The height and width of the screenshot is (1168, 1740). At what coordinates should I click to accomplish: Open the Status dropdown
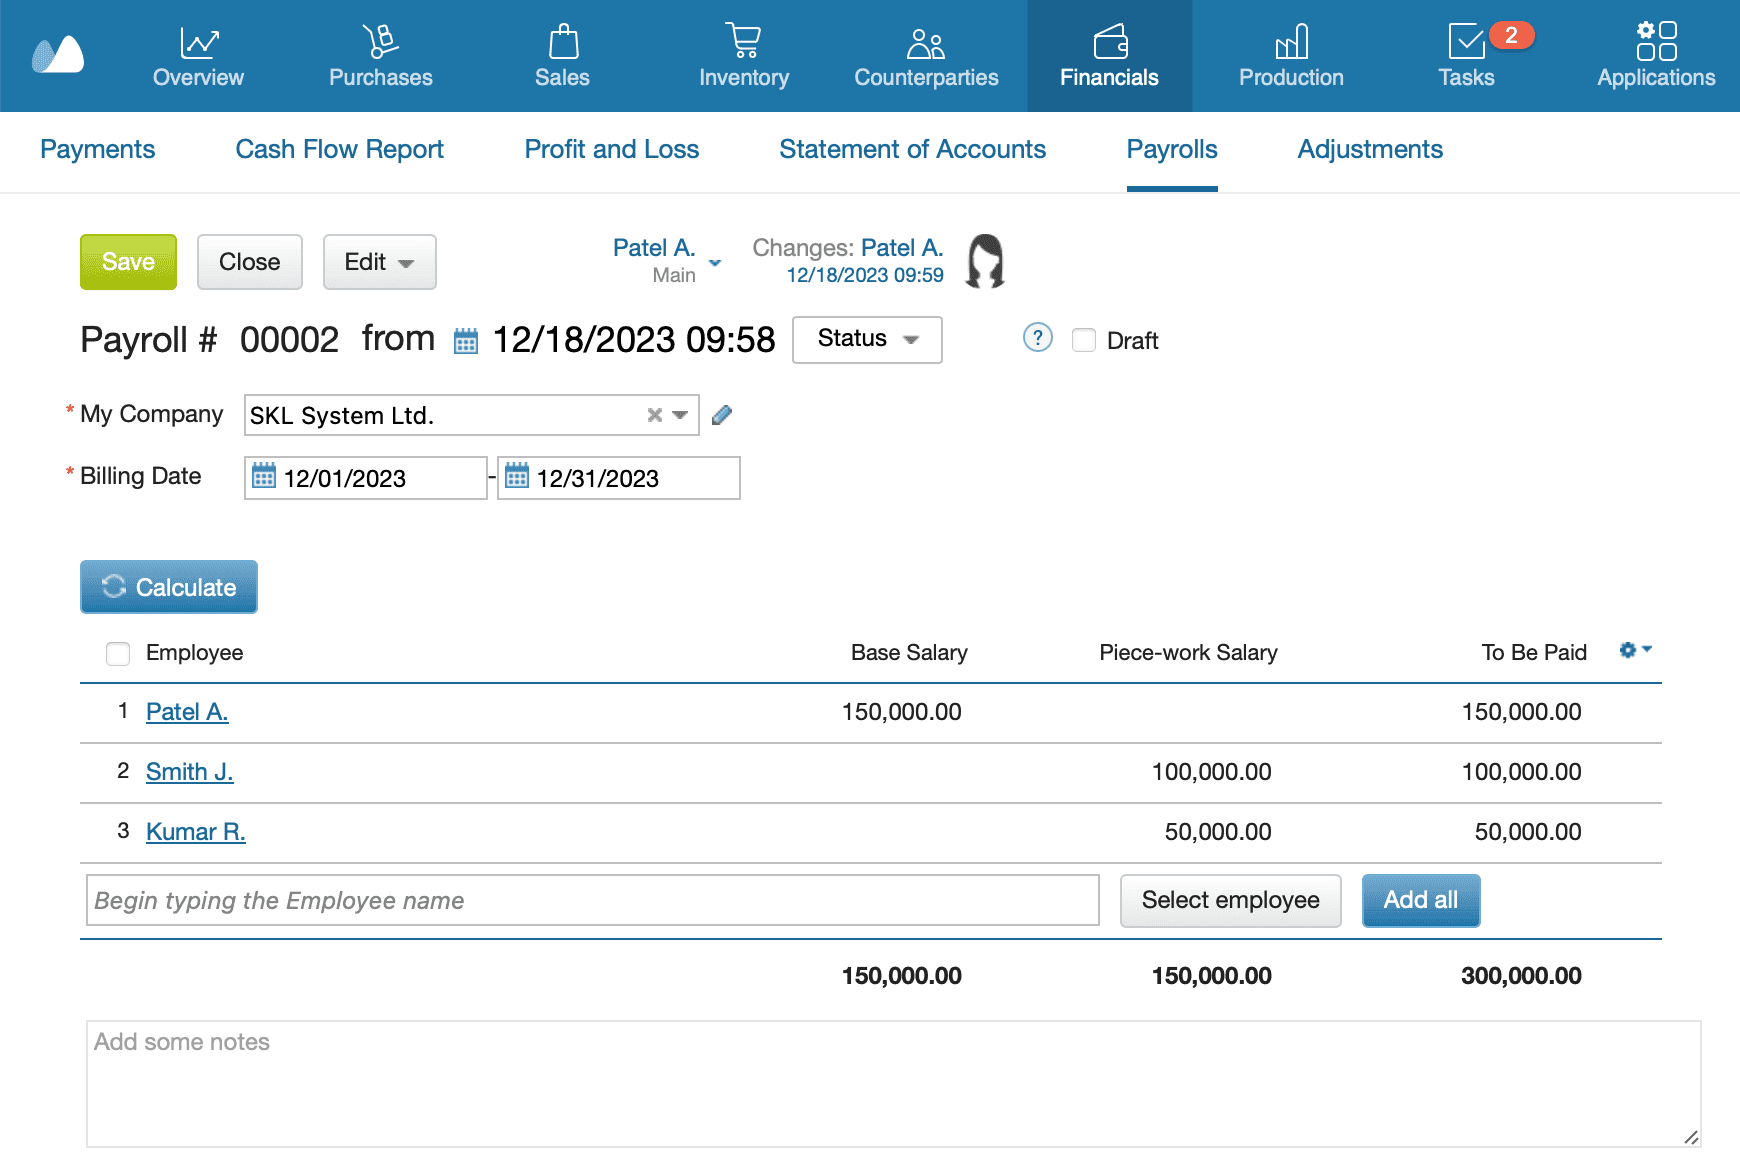point(866,340)
